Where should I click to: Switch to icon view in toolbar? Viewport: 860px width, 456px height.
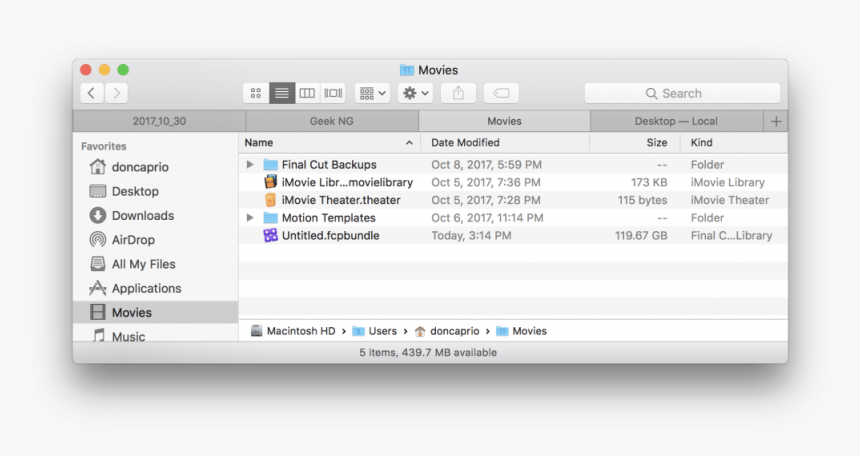[x=256, y=93]
